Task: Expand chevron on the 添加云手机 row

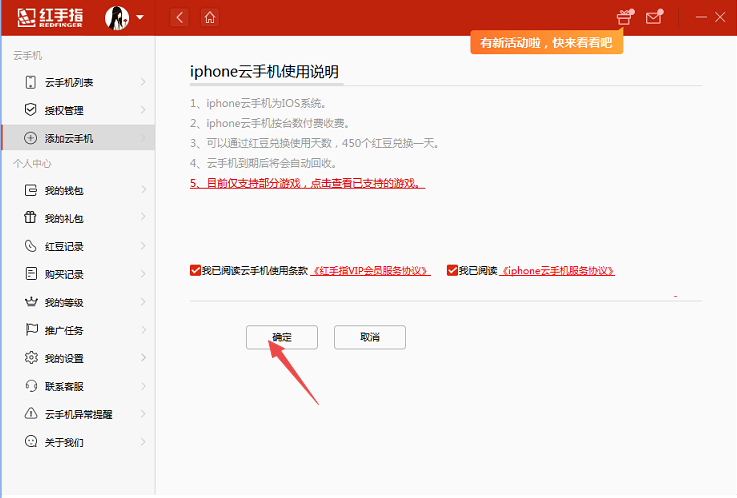Action: click(143, 138)
